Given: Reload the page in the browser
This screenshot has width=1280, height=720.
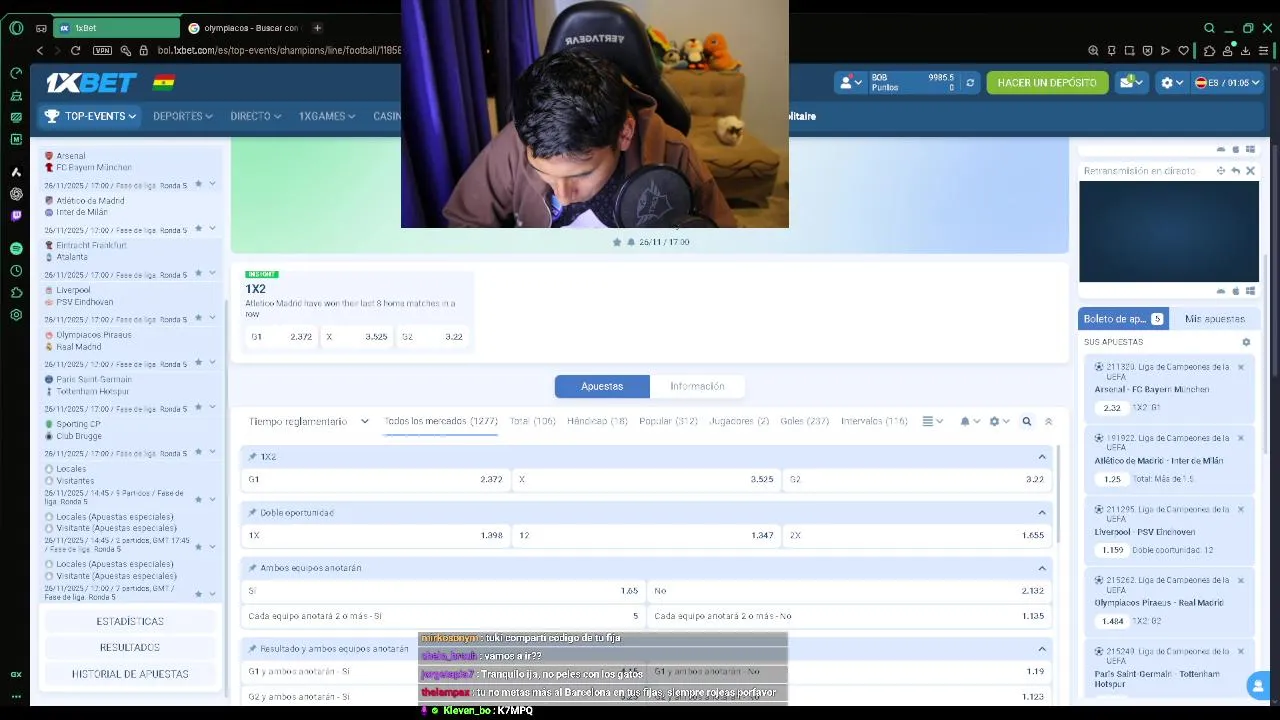Looking at the screenshot, I should (x=75, y=50).
